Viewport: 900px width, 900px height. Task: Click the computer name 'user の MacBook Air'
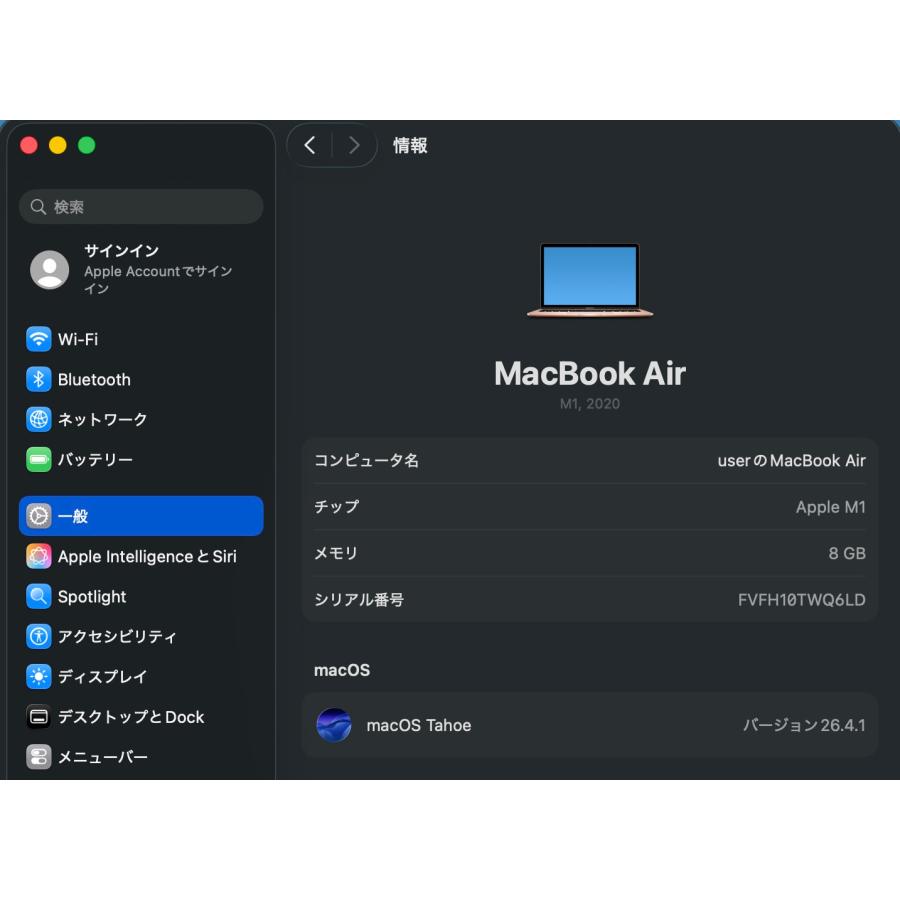click(792, 461)
